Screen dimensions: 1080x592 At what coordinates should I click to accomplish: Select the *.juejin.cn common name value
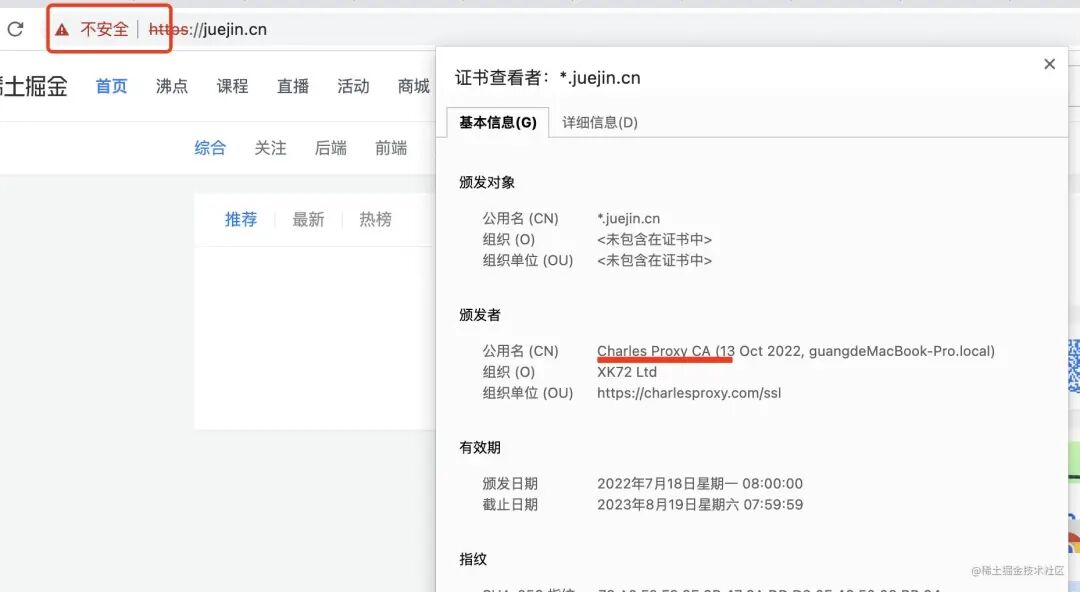coord(629,218)
